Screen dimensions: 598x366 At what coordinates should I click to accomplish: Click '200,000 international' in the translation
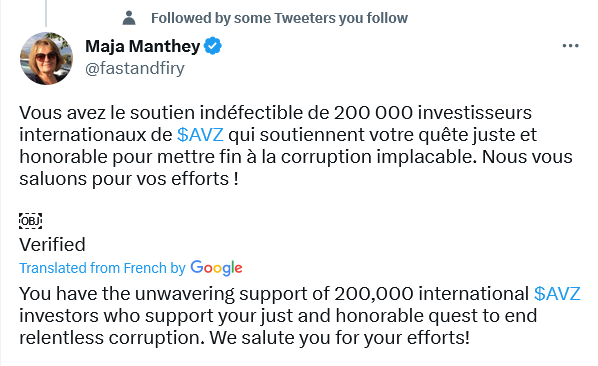[x=431, y=294]
